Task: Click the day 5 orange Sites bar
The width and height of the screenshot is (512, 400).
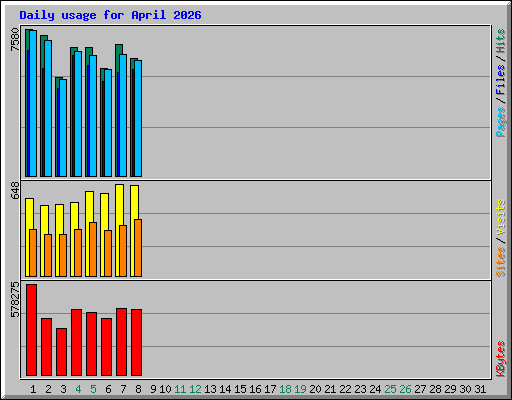Action: tap(93, 249)
